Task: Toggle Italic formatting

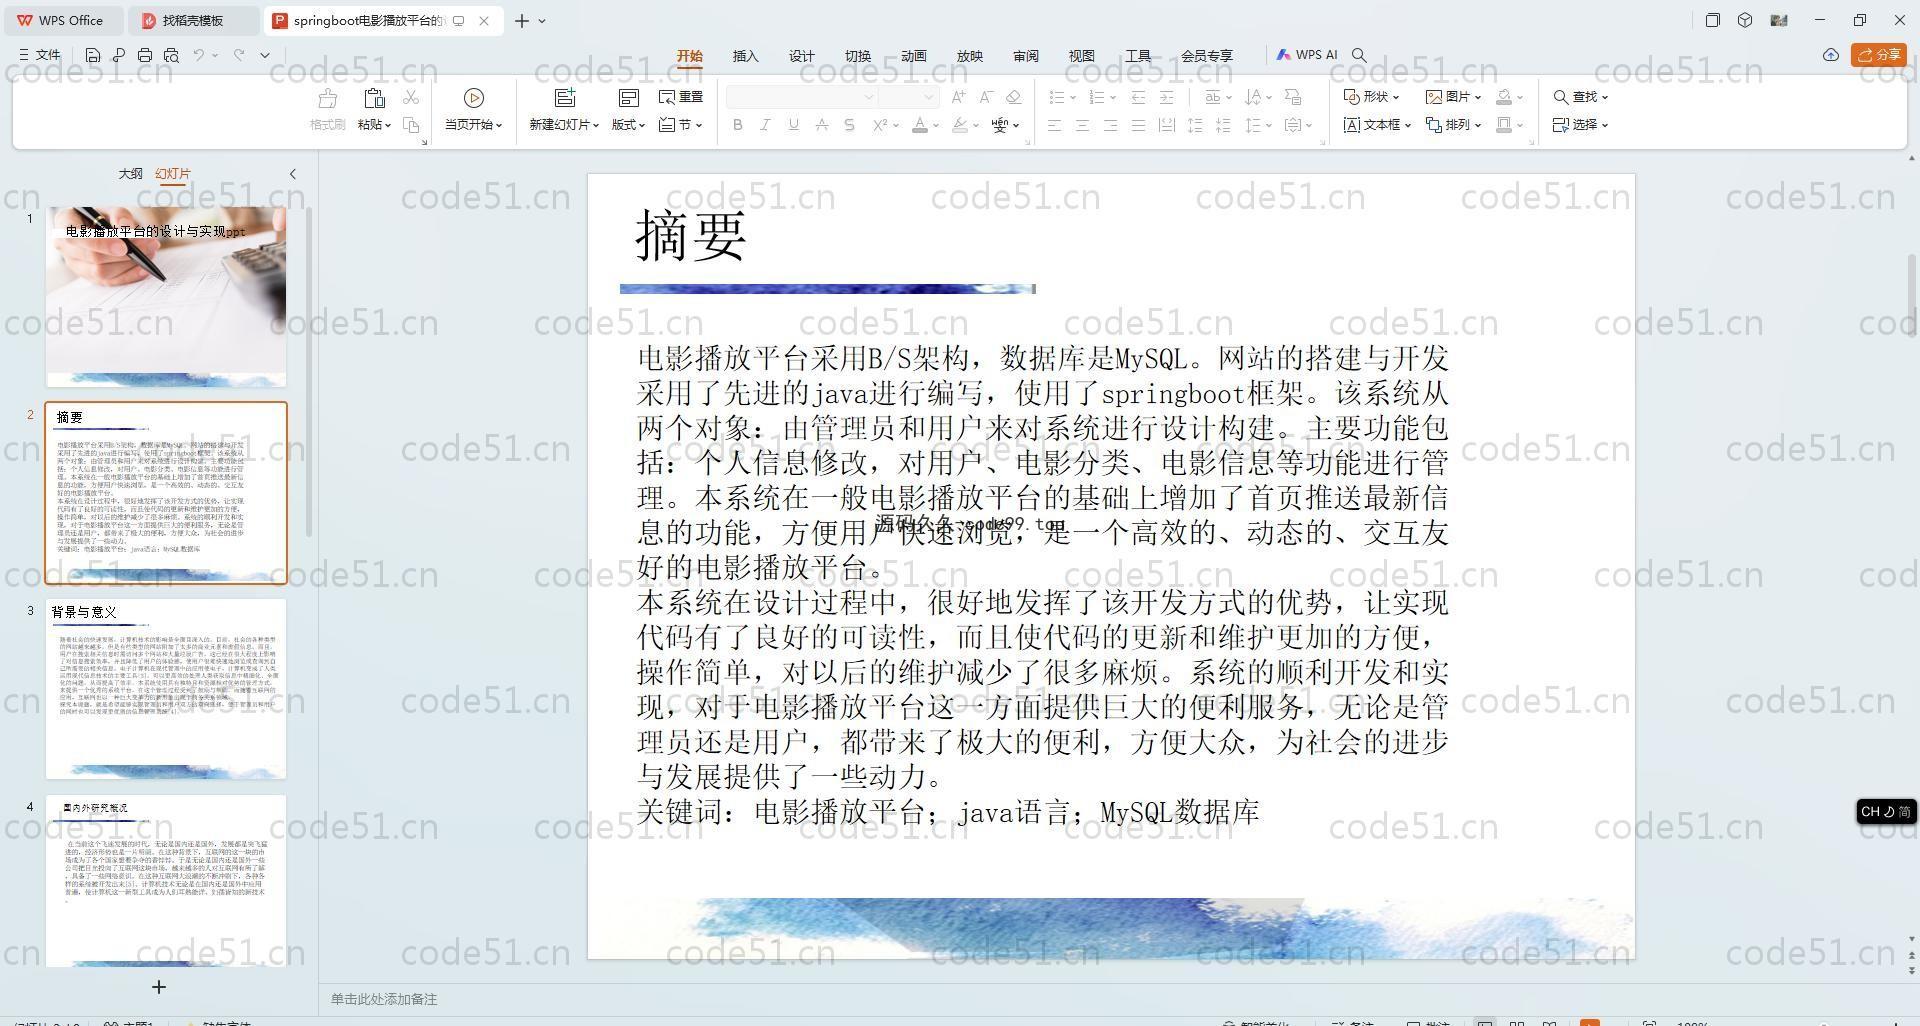Action: coord(766,125)
